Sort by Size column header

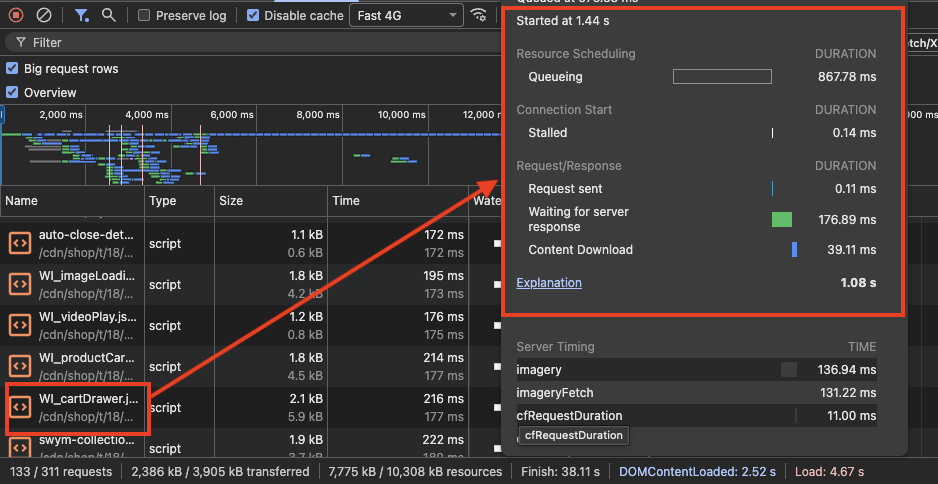coord(271,201)
